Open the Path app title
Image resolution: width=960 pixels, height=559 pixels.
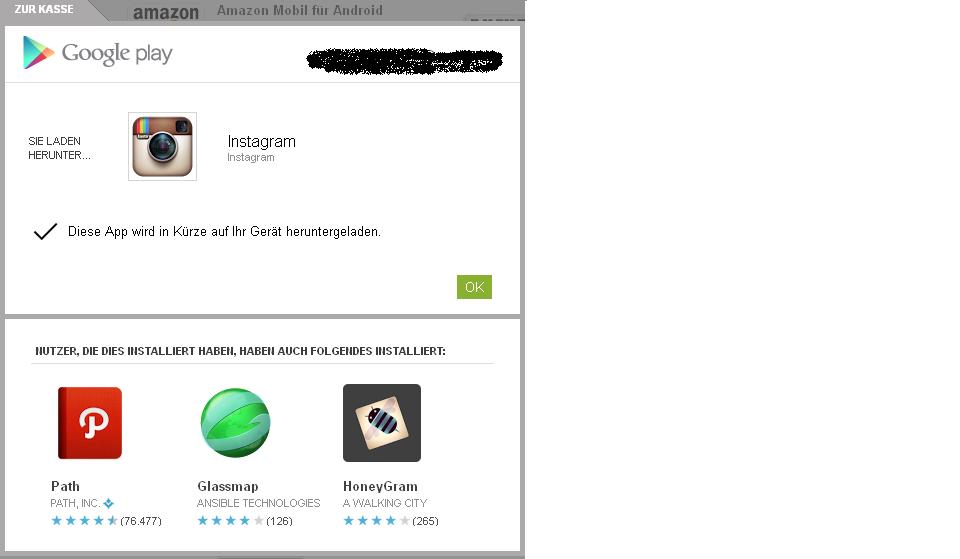(66, 486)
